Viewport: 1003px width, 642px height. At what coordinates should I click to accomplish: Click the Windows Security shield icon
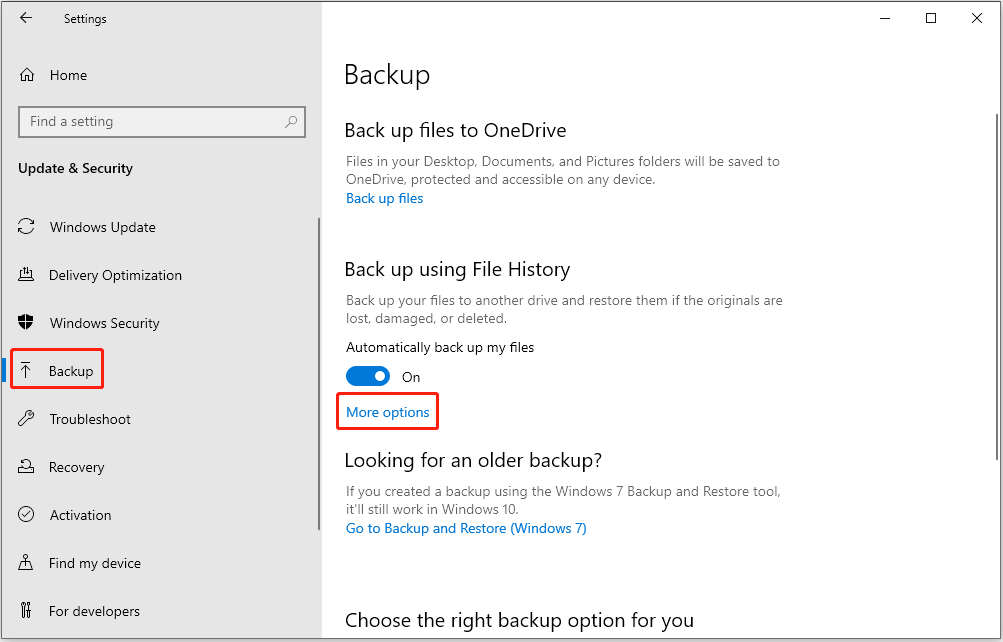(x=26, y=322)
